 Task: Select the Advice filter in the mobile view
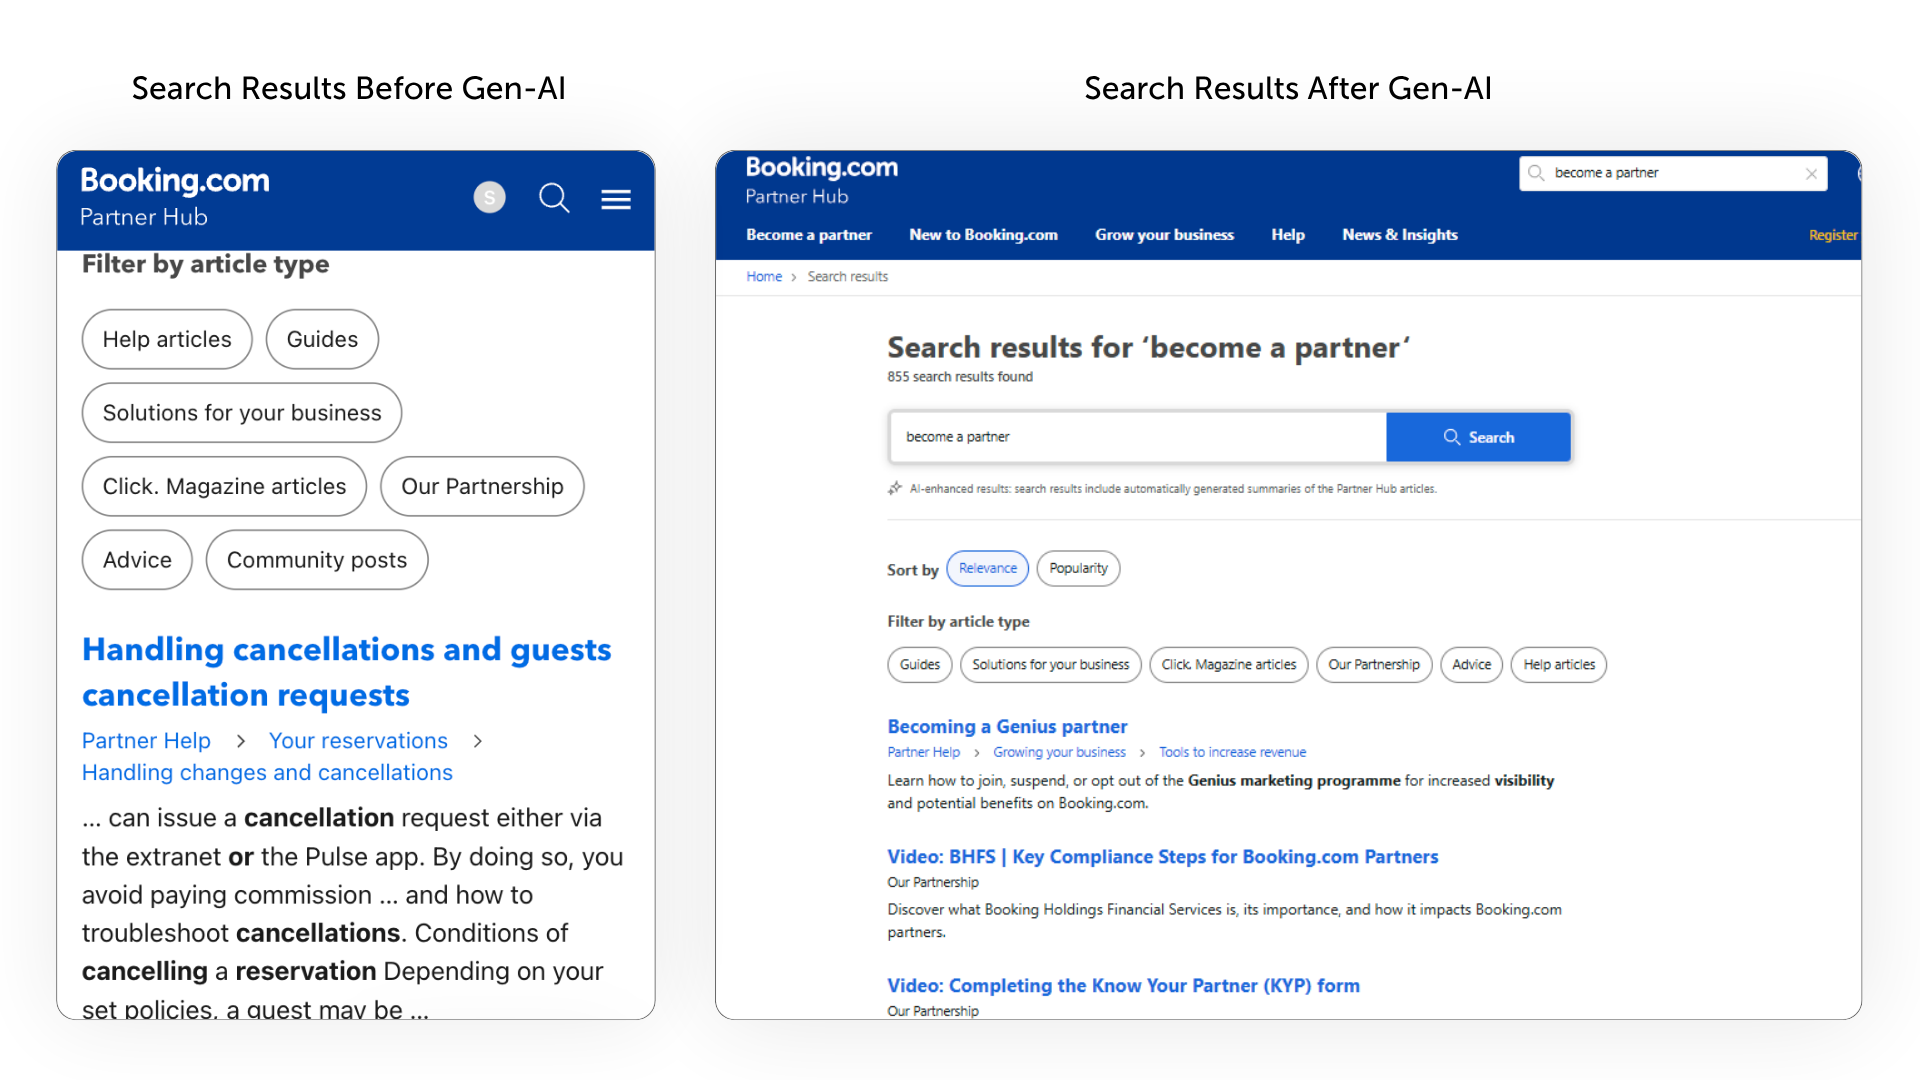[x=137, y=560]
